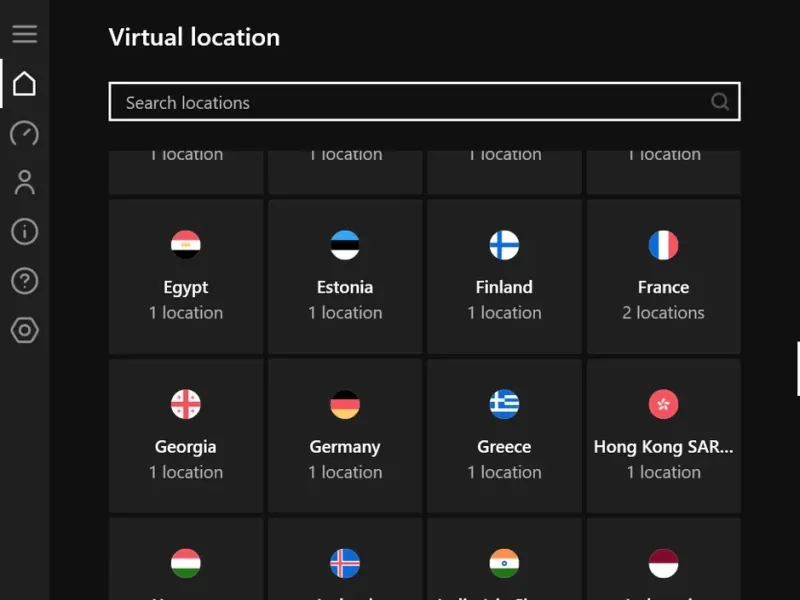
Task: Click the Estonia flag icon
Action: [345, 245]
